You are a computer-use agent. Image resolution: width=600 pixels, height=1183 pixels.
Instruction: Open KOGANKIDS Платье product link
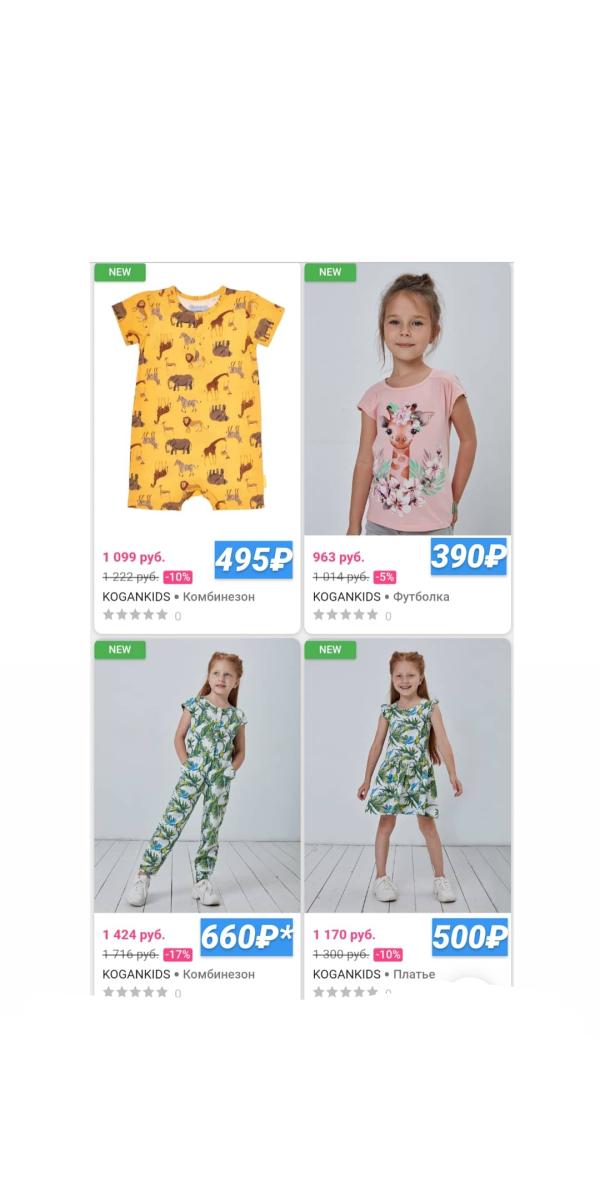click(374, 974)
